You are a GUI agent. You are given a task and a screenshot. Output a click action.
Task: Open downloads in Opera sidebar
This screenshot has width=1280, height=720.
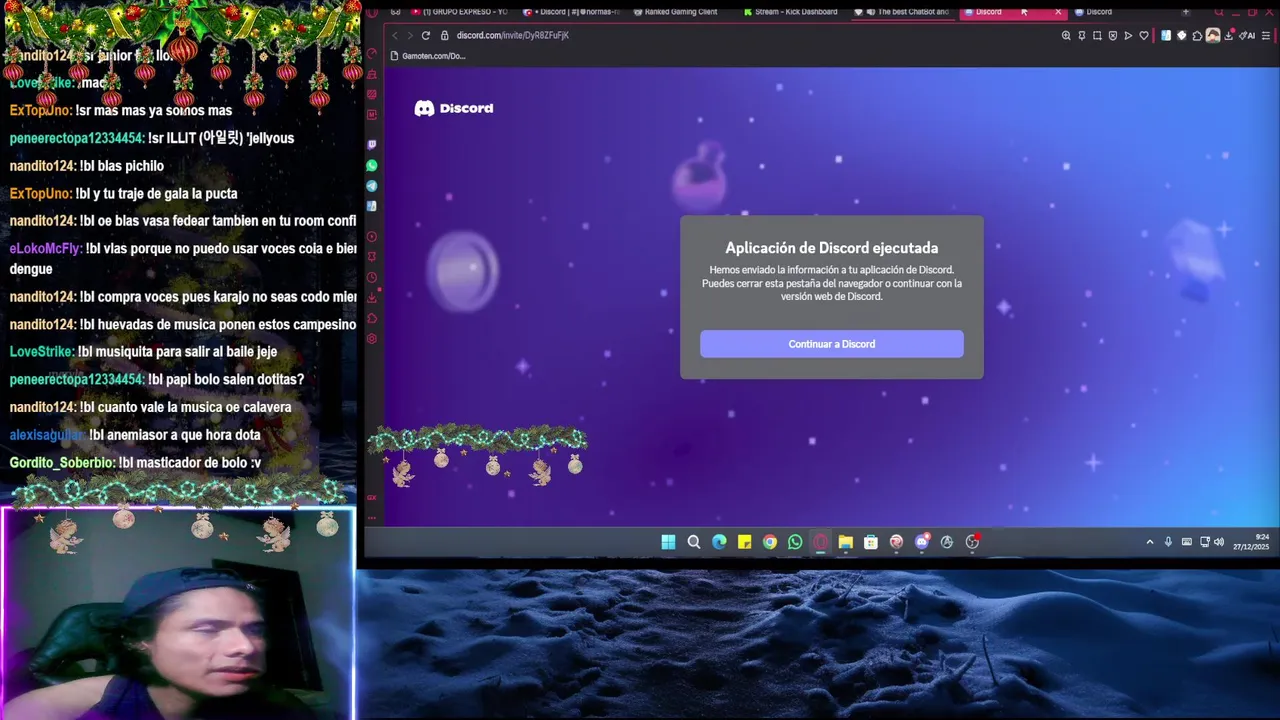pos(372,297)
